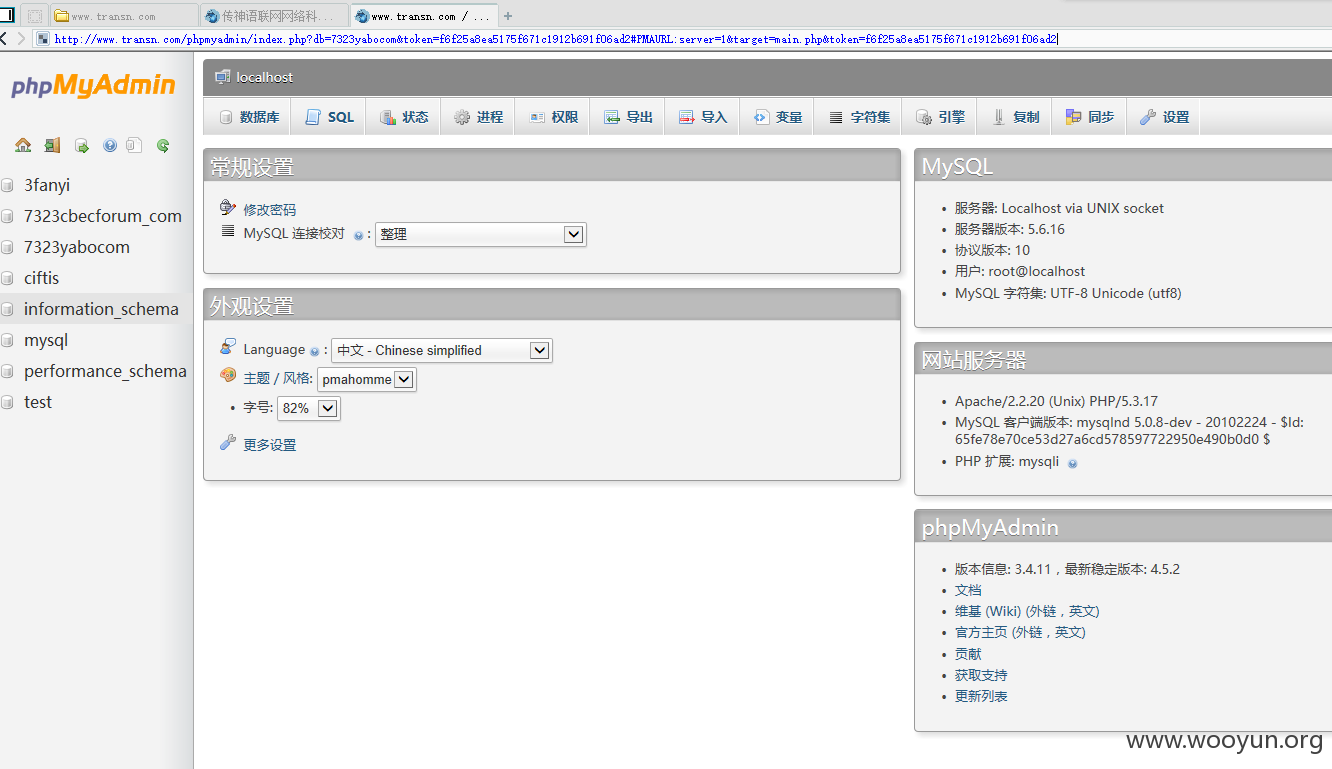Open the 获取支持 link
This screenshot has height=769, width=1332.
point(981,675)
